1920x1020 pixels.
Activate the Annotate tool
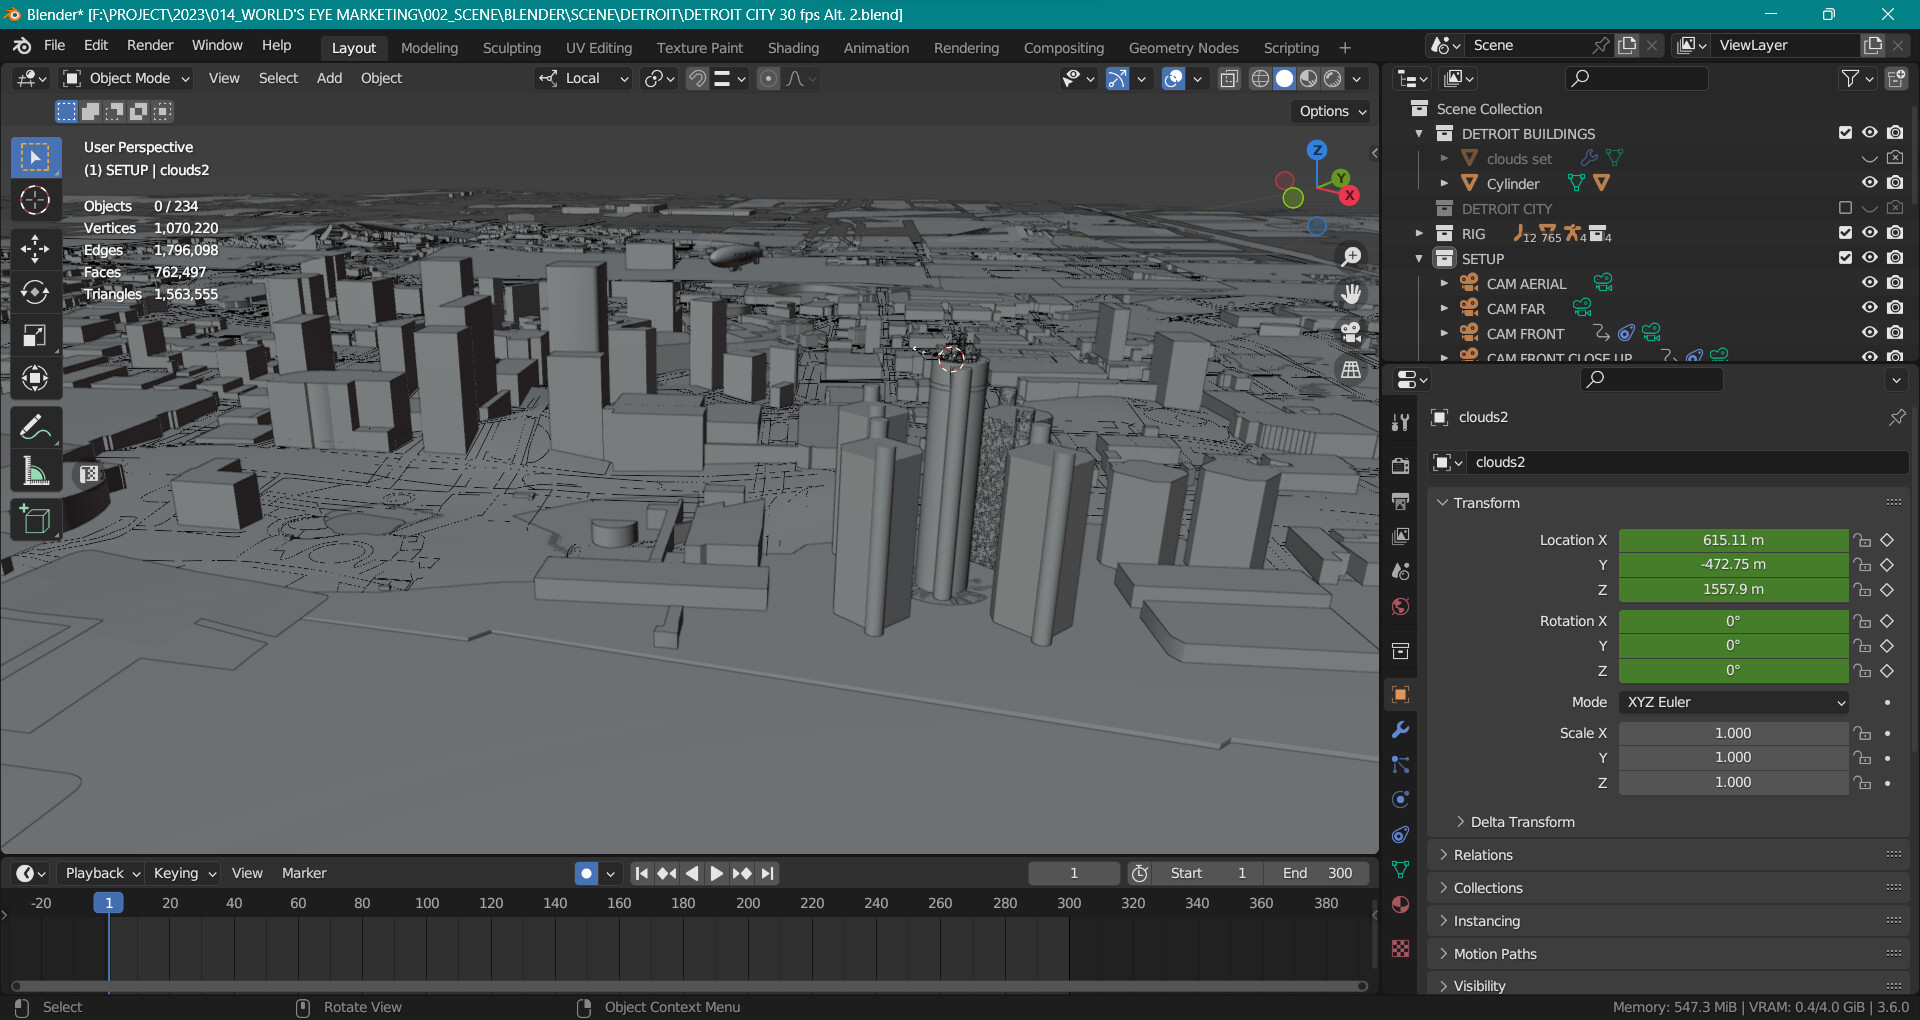[x=35, y=428]
